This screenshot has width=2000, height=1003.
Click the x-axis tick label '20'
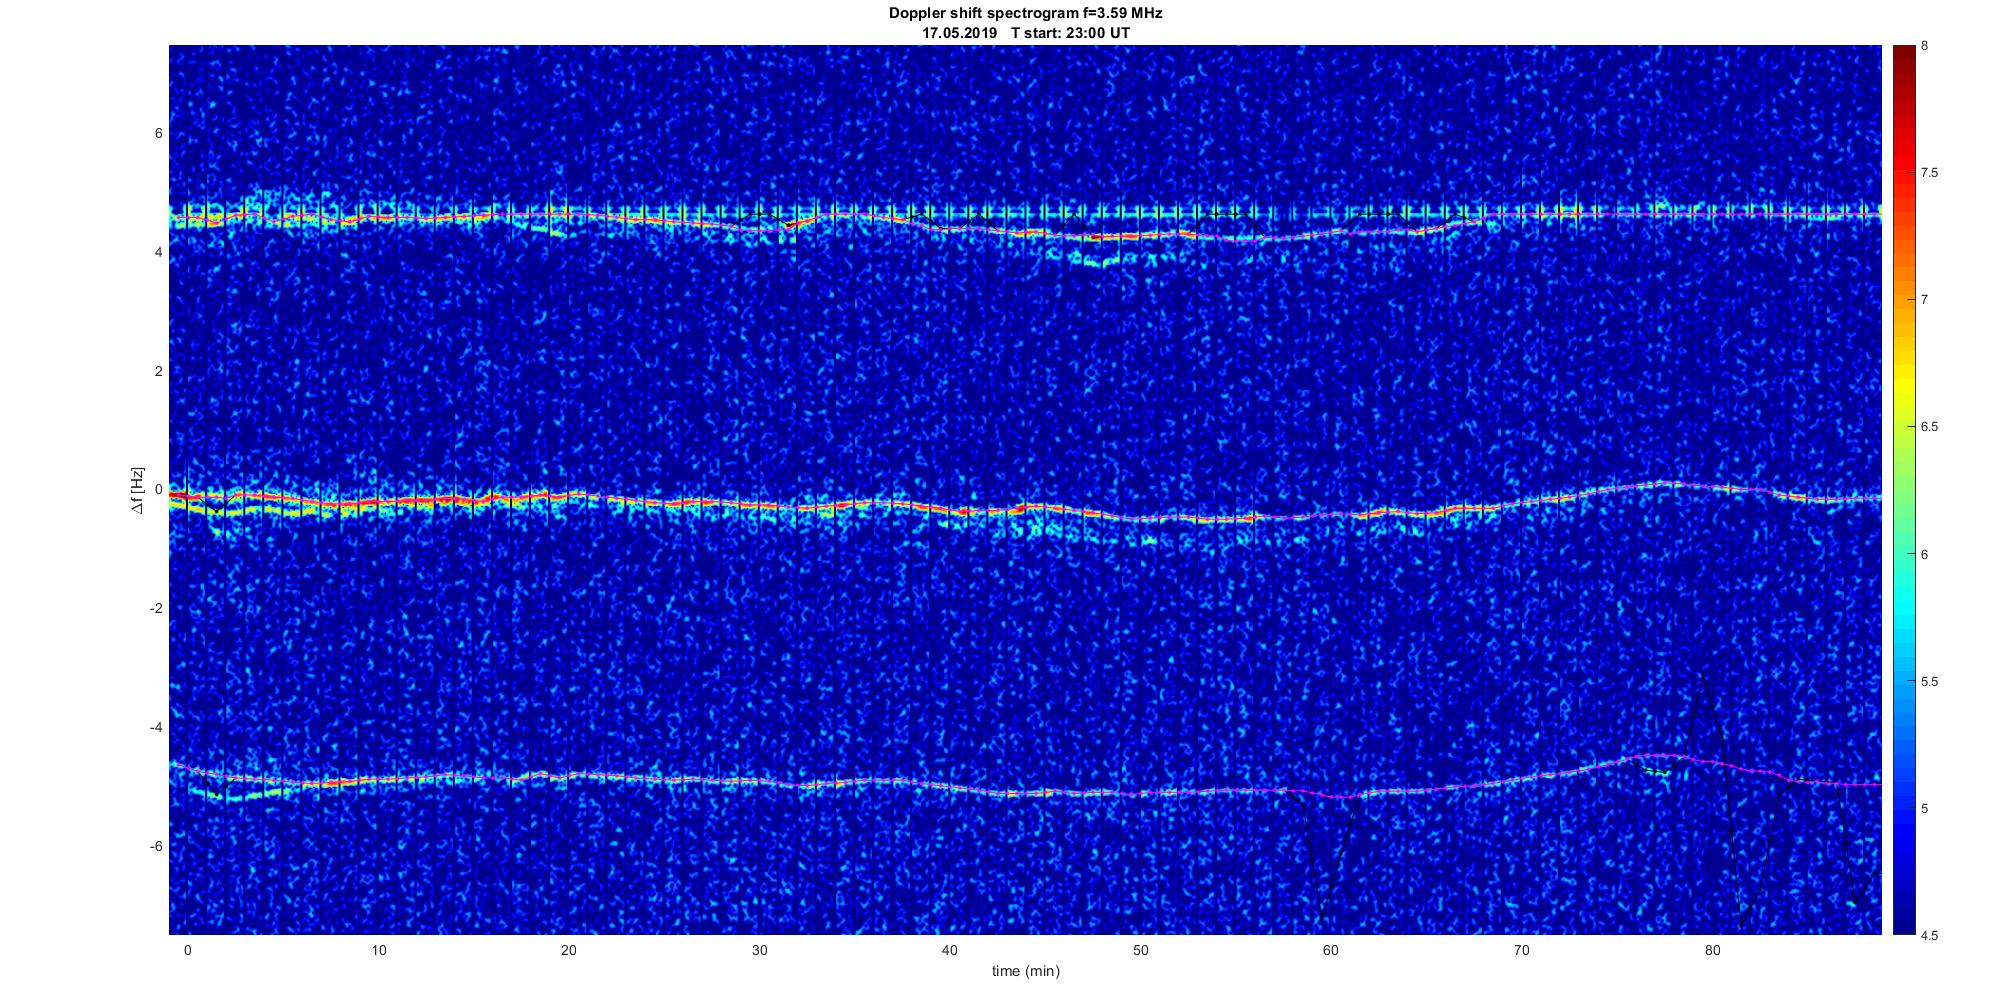tap(569, 950)
